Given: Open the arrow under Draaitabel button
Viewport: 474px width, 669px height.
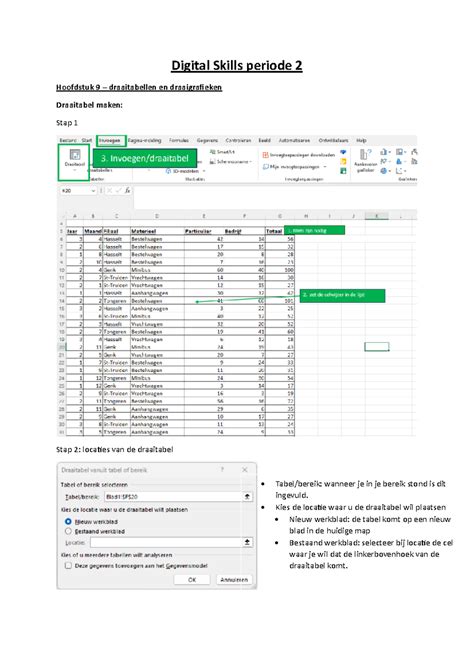Looking at the screenshot, I should pyautogui.click(x=75, y=170).
